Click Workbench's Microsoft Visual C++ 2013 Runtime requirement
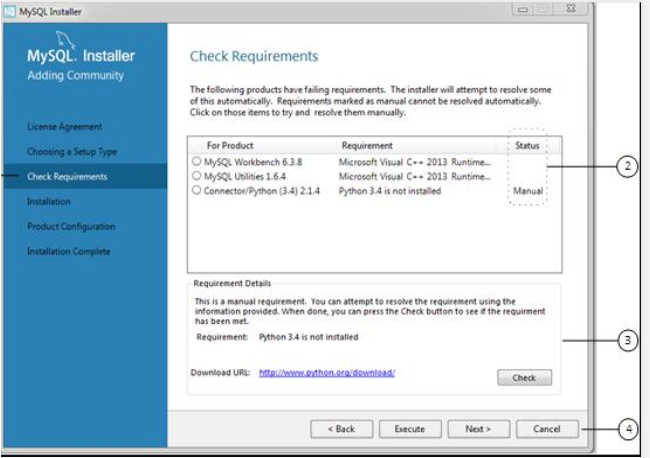 (415, 162)
